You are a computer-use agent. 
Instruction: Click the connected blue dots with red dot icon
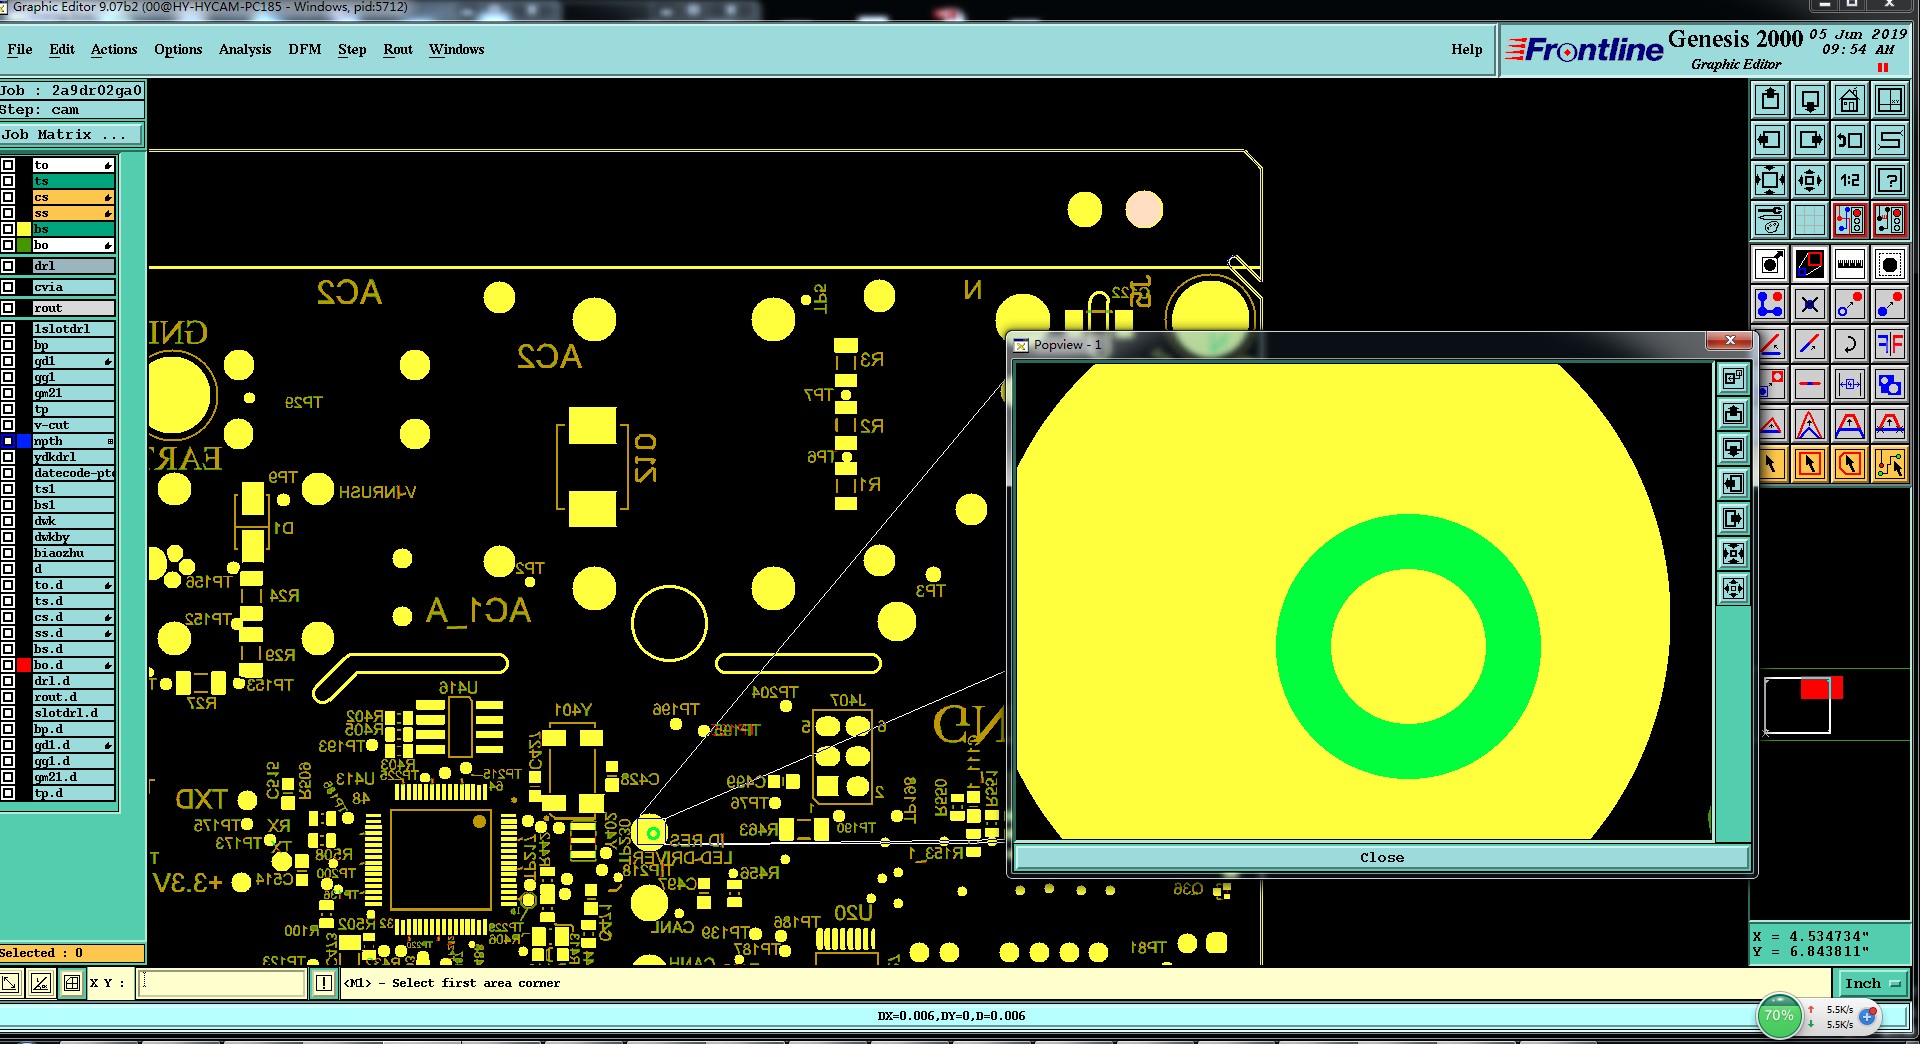1770,304
